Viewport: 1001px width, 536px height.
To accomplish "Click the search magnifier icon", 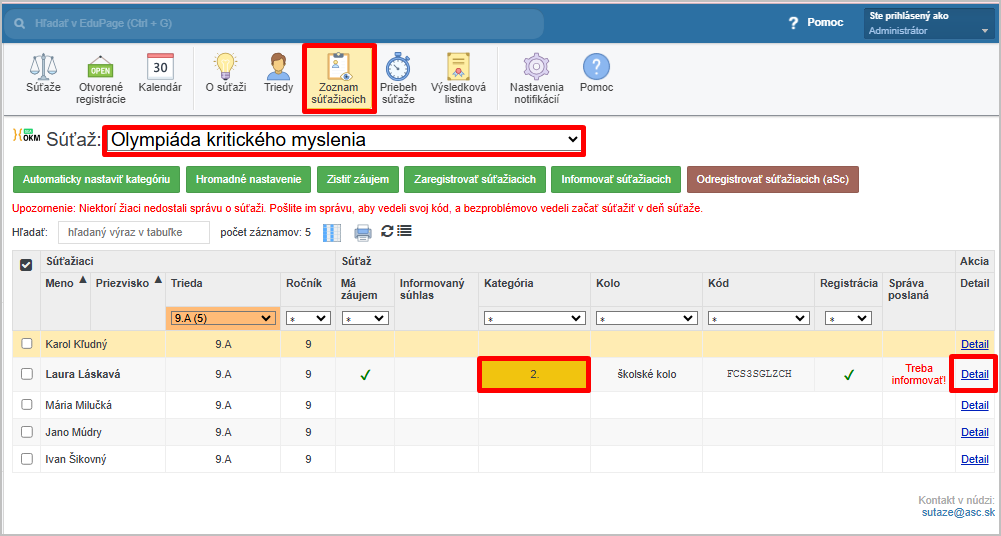I will tap(21, 24).
